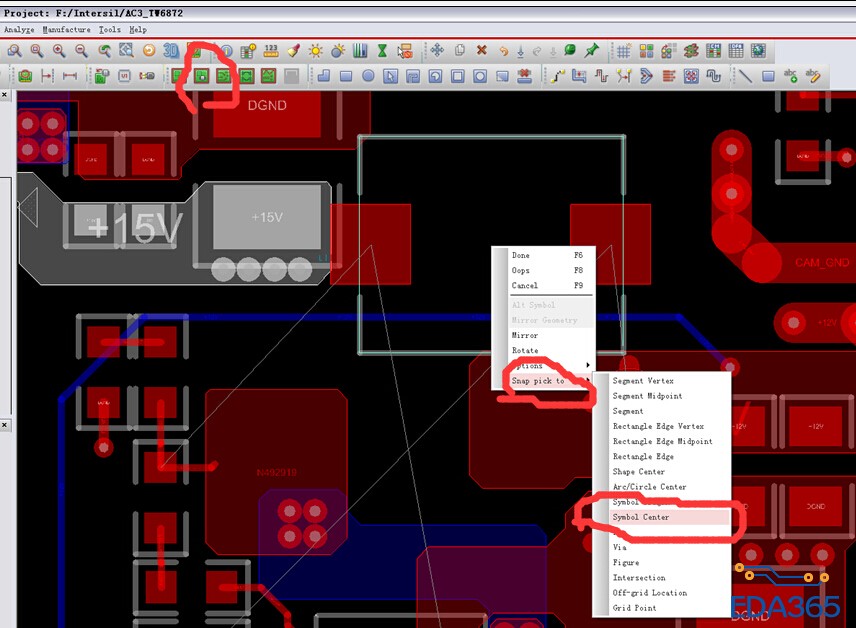The width and height of the screenshot is (856, 628).
Task: Open the Help menu
Action: tap(138, 29)
